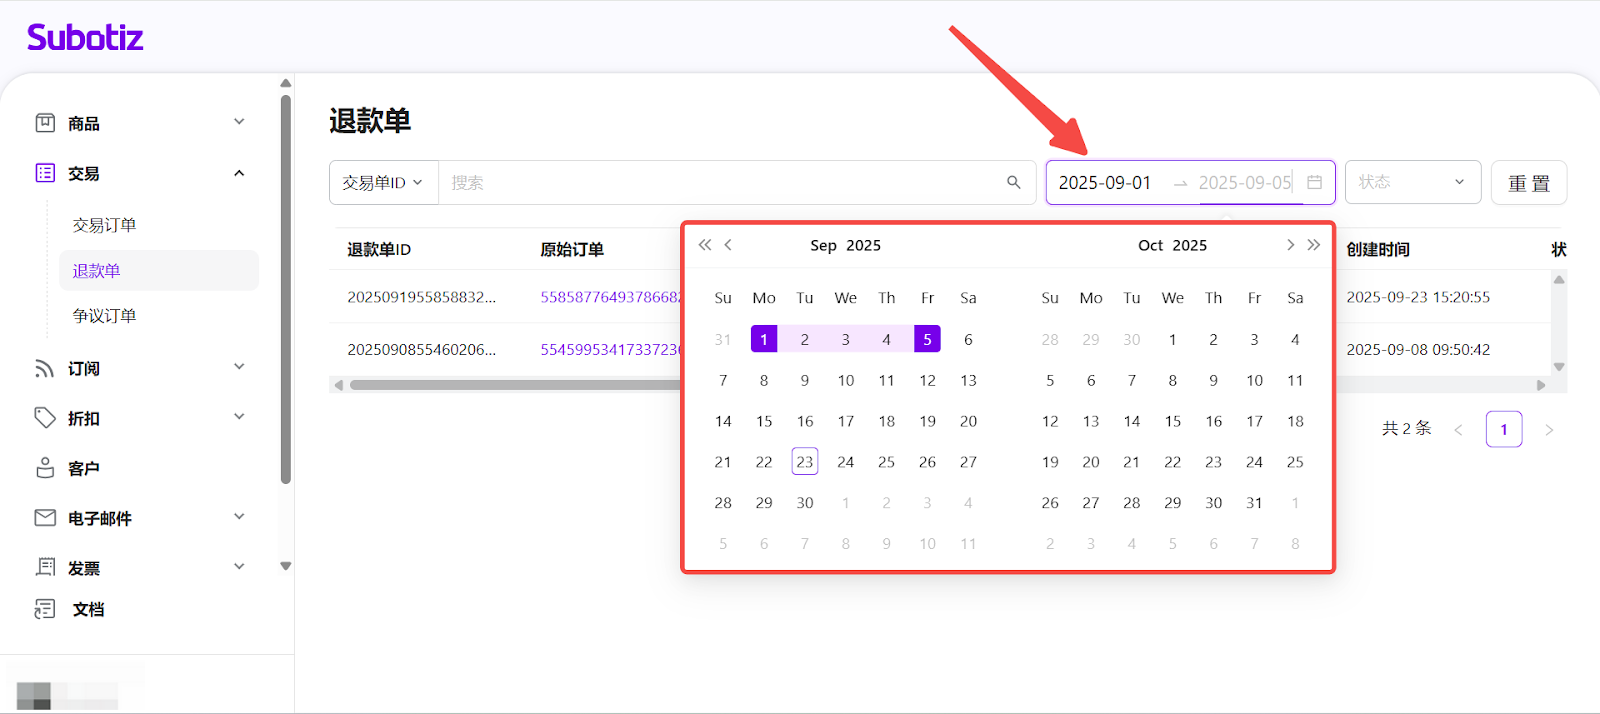1600x714 pixels.
Task: Open the 客户 customers section
Action: point(84,468)
